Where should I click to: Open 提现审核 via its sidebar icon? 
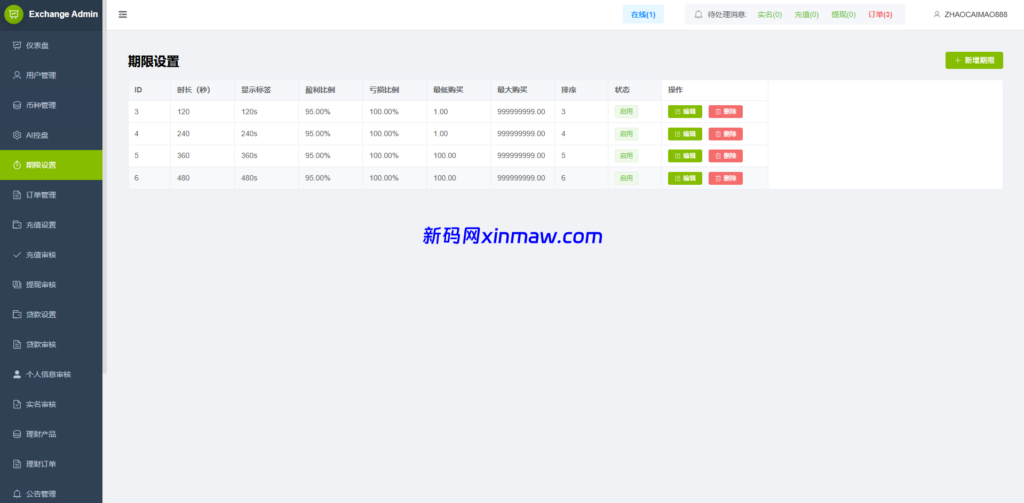17,285
